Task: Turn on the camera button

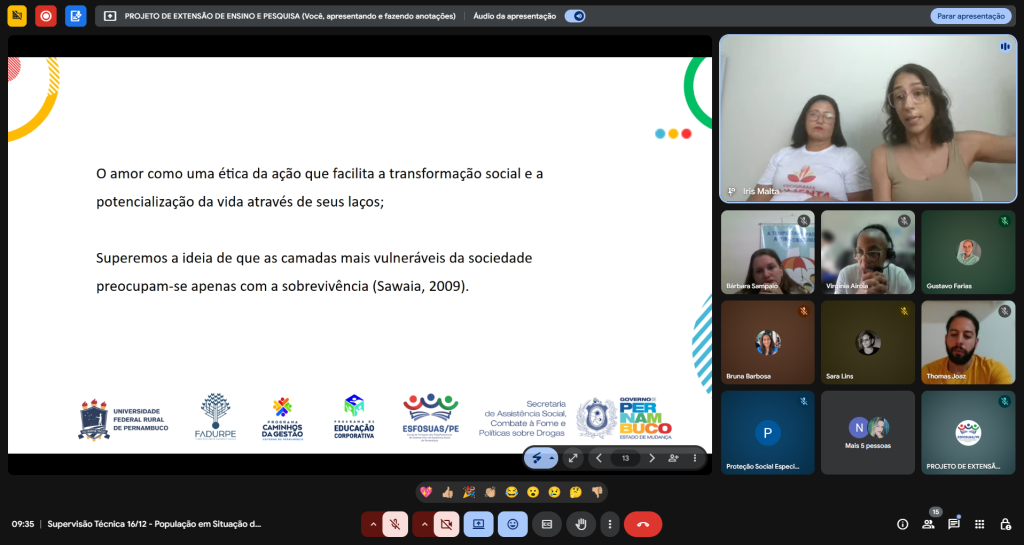Action: 446,524
